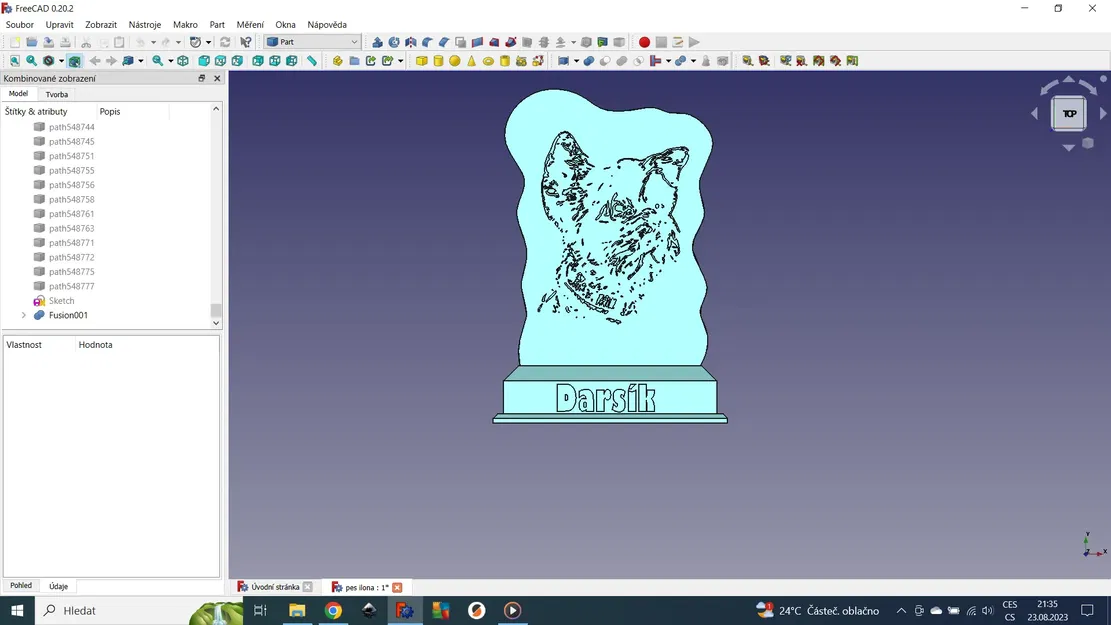This screenshot has height=625, width=1111.
Task: Activate the What's This help cursor
Action: coord(246,43)
